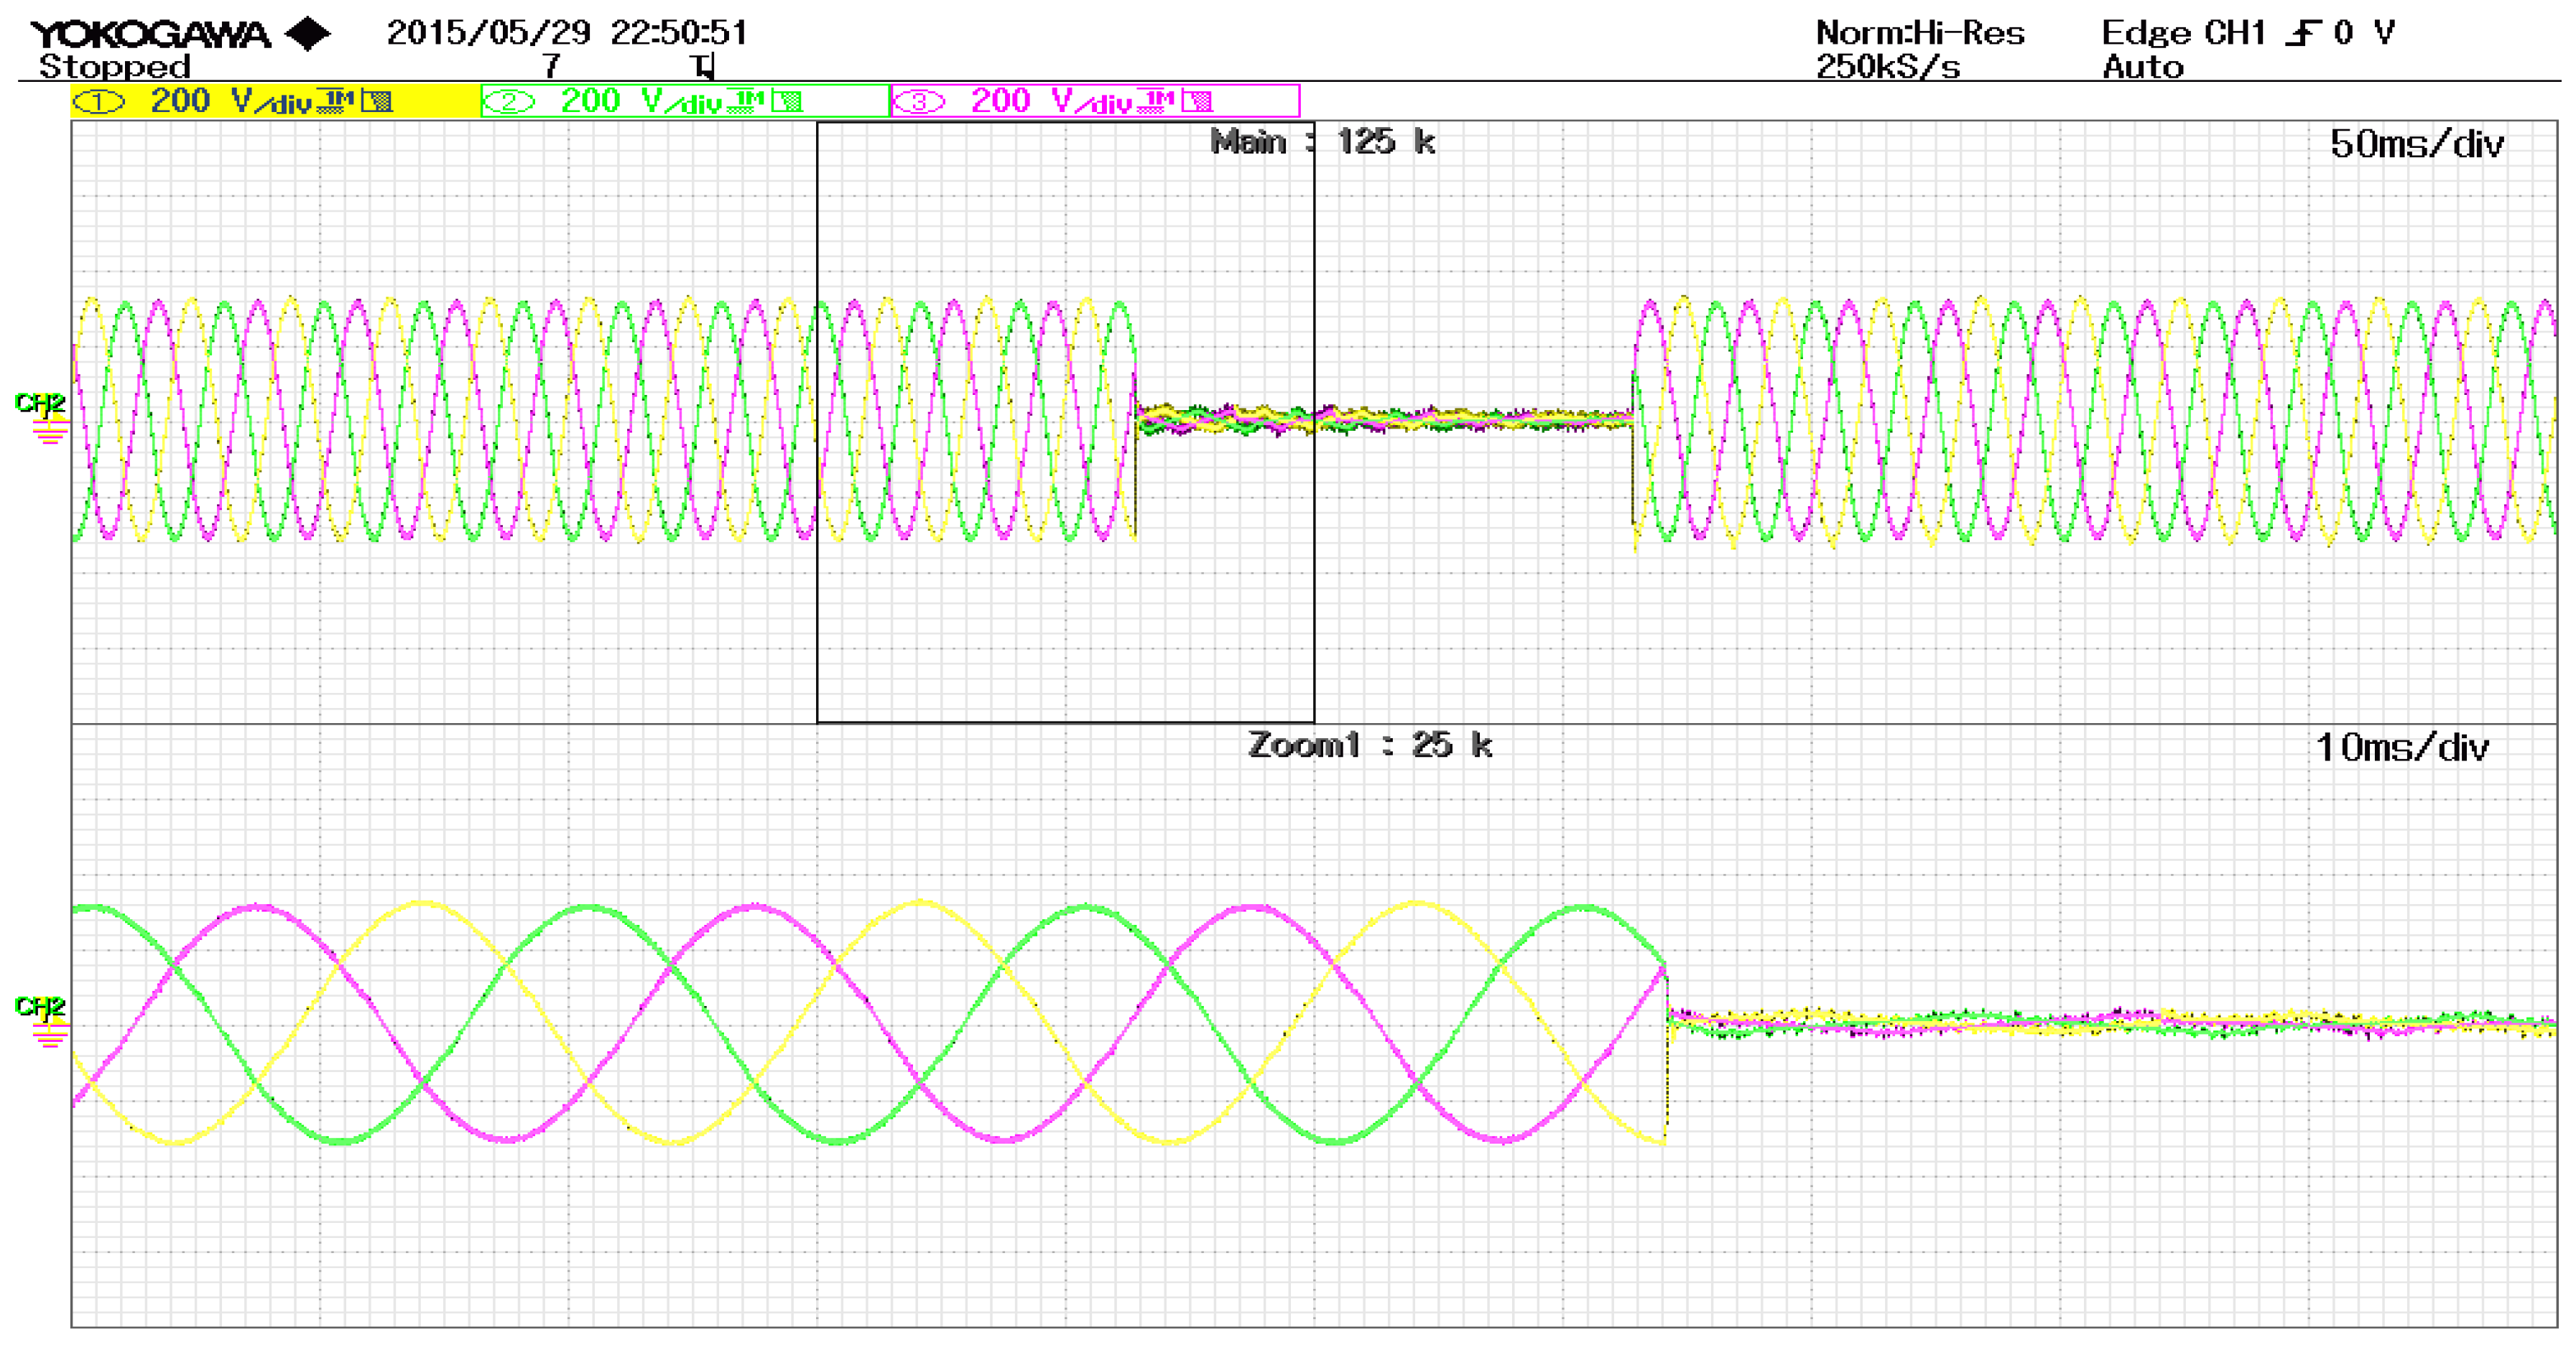Screen dimensions: 2576x1350
Task: Click the '10ms/div' zoom timebase label
Action: click(2402, 748)
